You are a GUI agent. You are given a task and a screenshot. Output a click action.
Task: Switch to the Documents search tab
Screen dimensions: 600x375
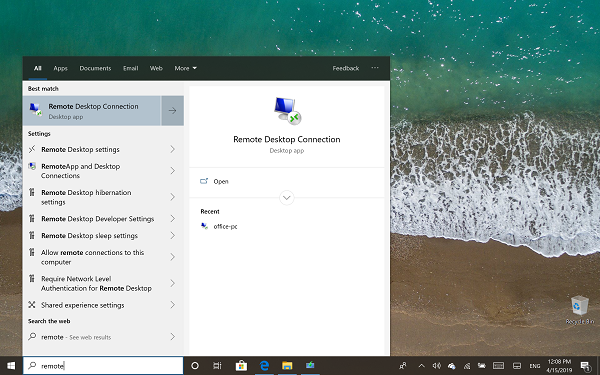tap(95, 68)
